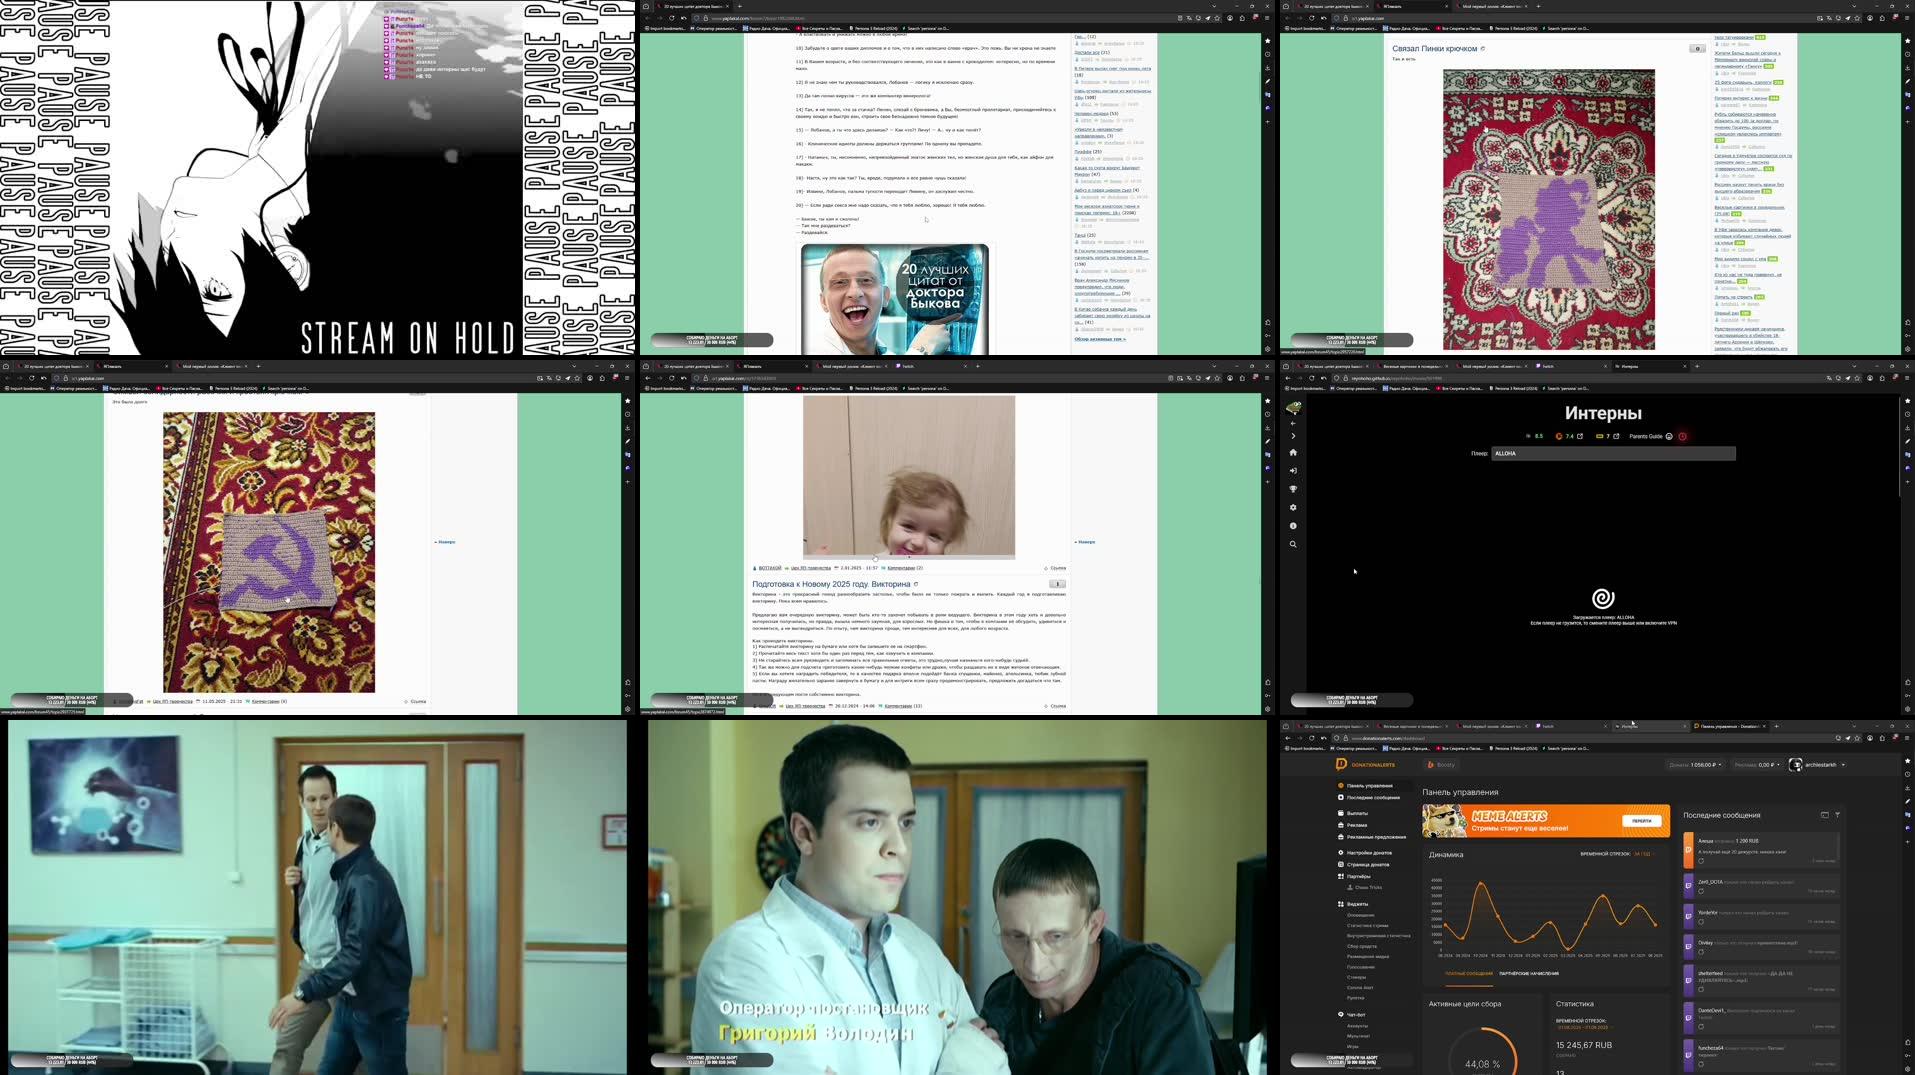Open downloads in the Интерны window's side panel
This screenshot has width=1915, height=1075.
(x=1907, y=428)
